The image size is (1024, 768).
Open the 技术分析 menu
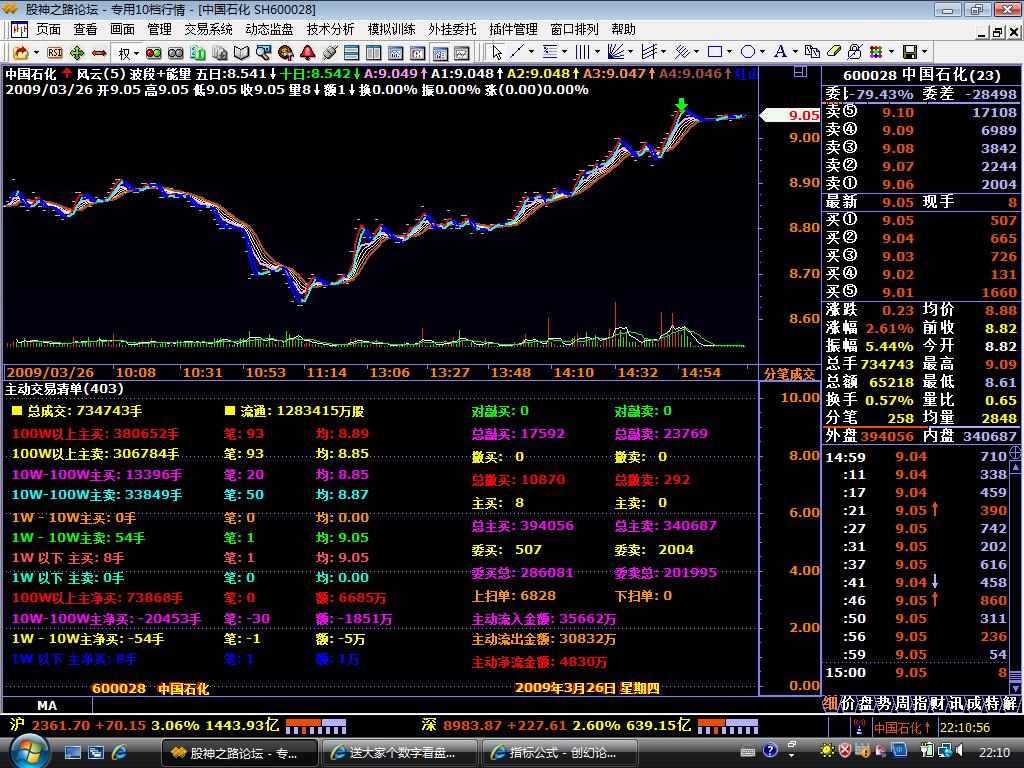[330, 29]
